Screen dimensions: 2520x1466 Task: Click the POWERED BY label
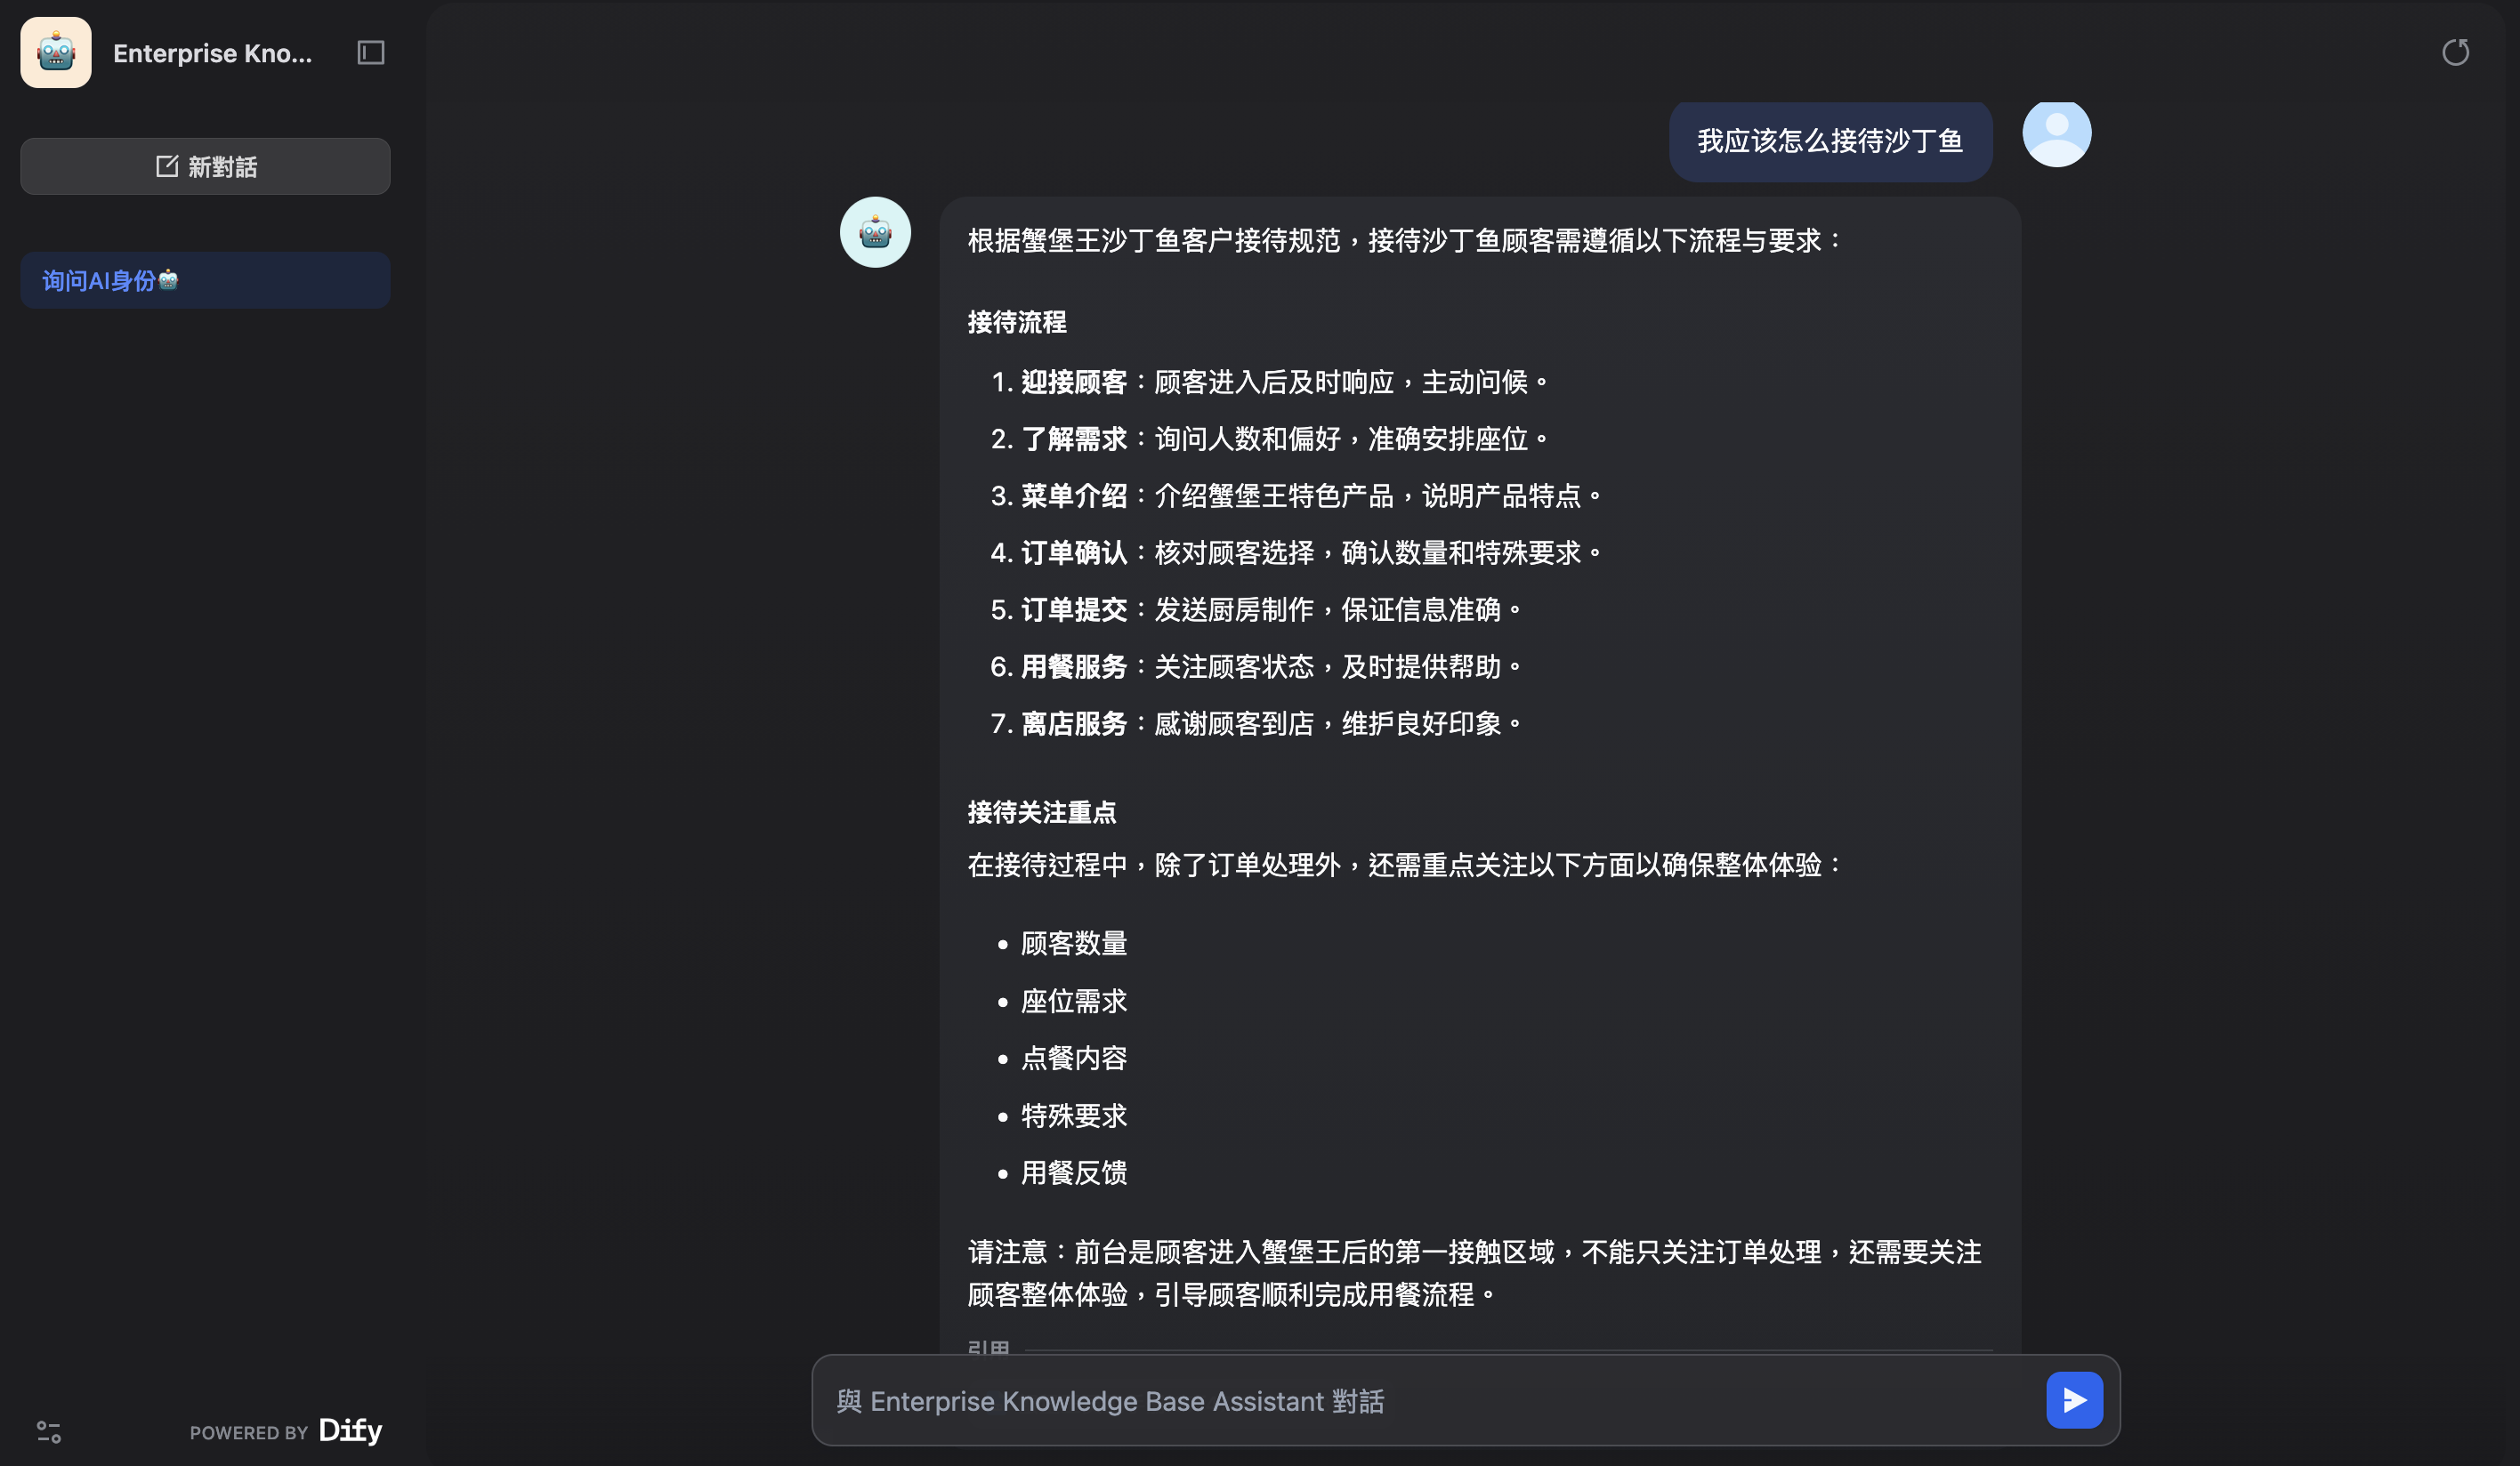coord(249,1433)
